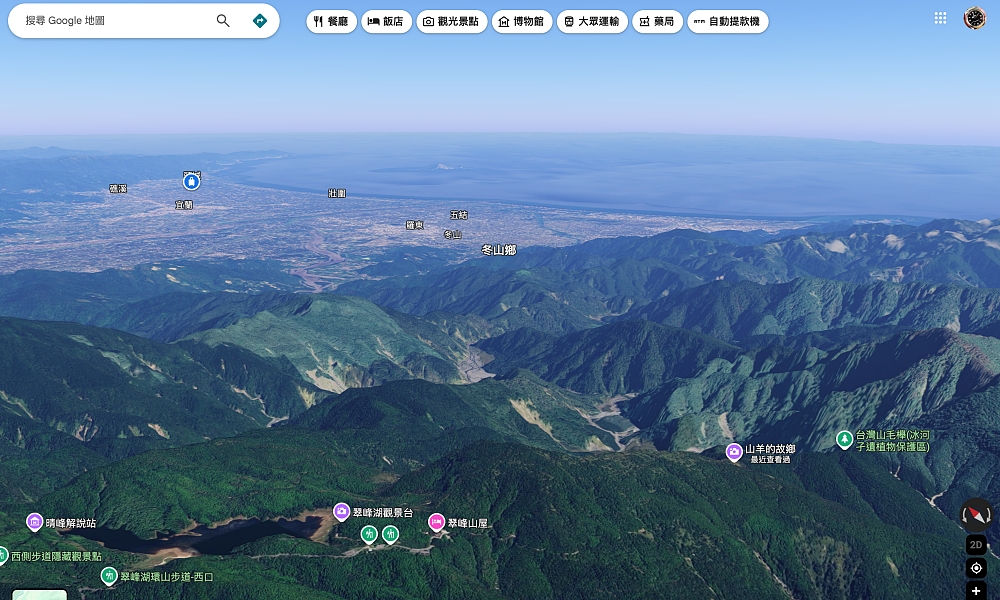The height and width of the screenshot is (600, 1000).
Task: Show my location with target icon
Action: (976, 567)
